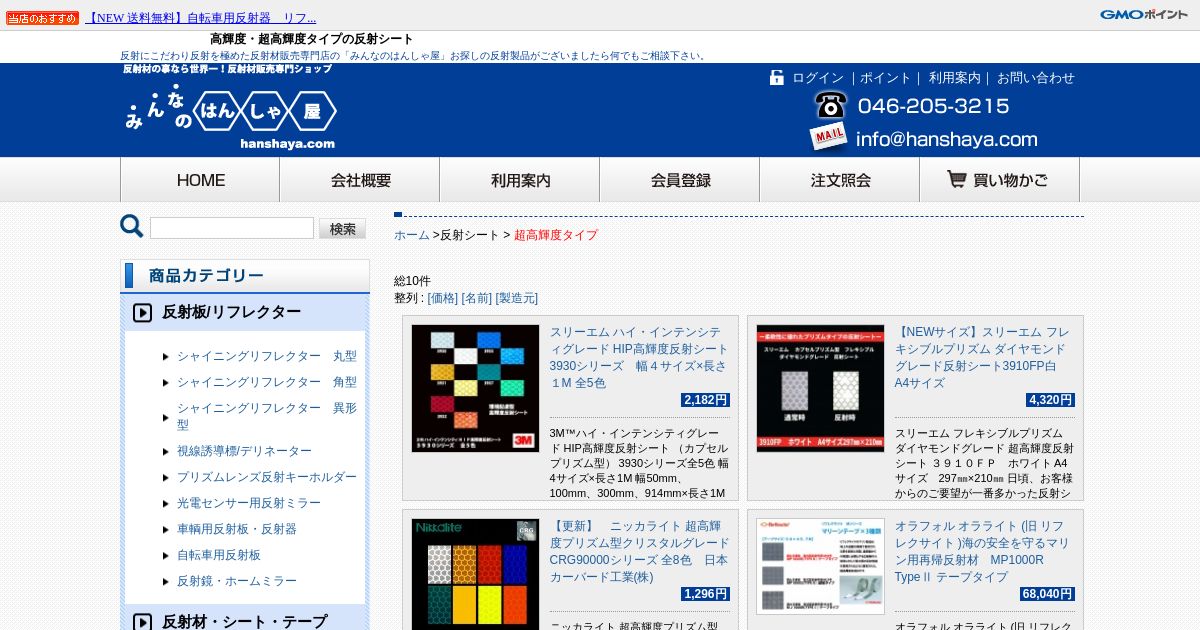This screenshot has width=1200, height=630.
Task: Open 自転車用反射板 category
Action: 219,555
